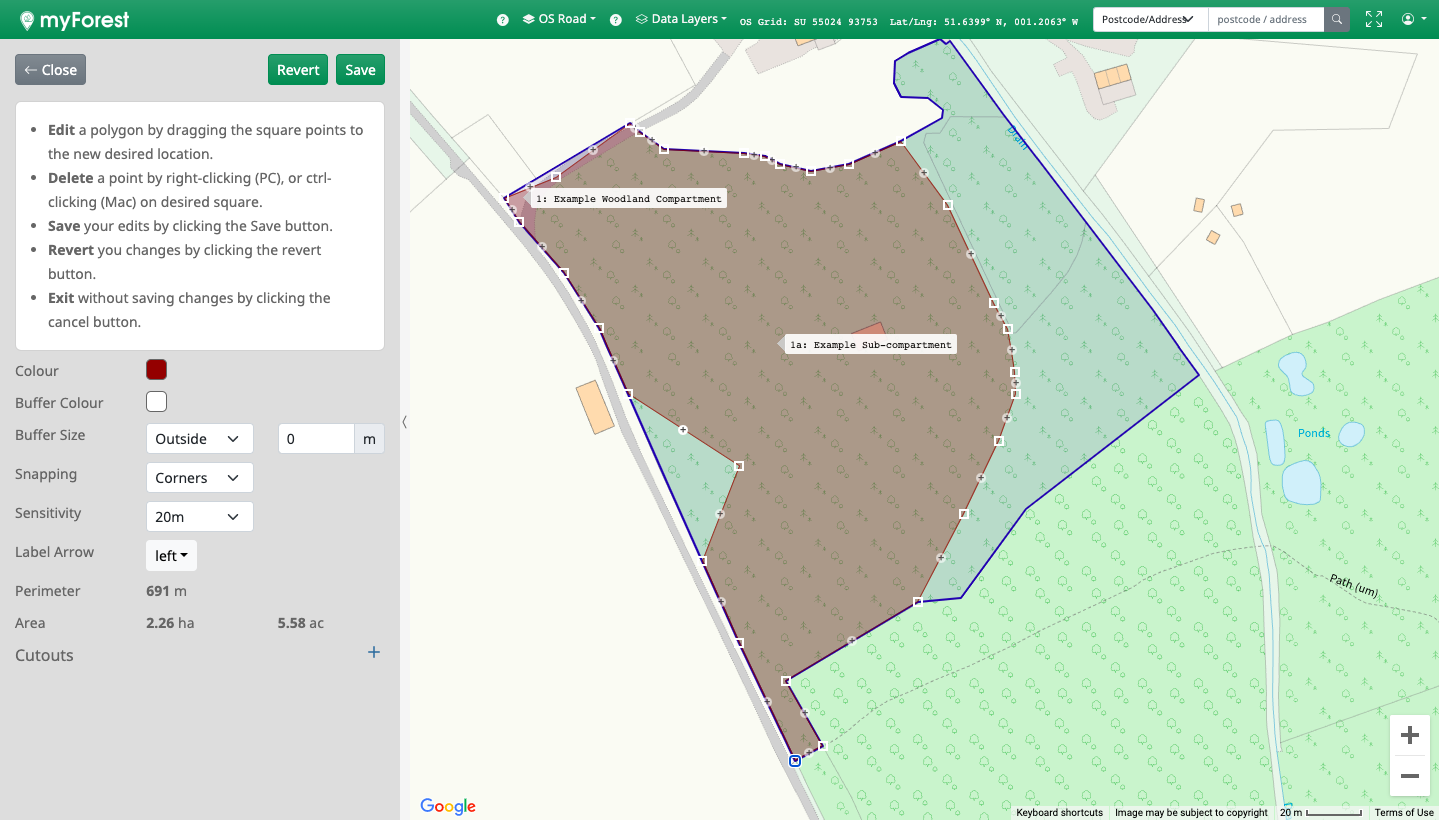The width and height of the screenshot is (1439, 820).
Task: Pick the dark red Colour swatch
Action: click(x=156, y=370)
